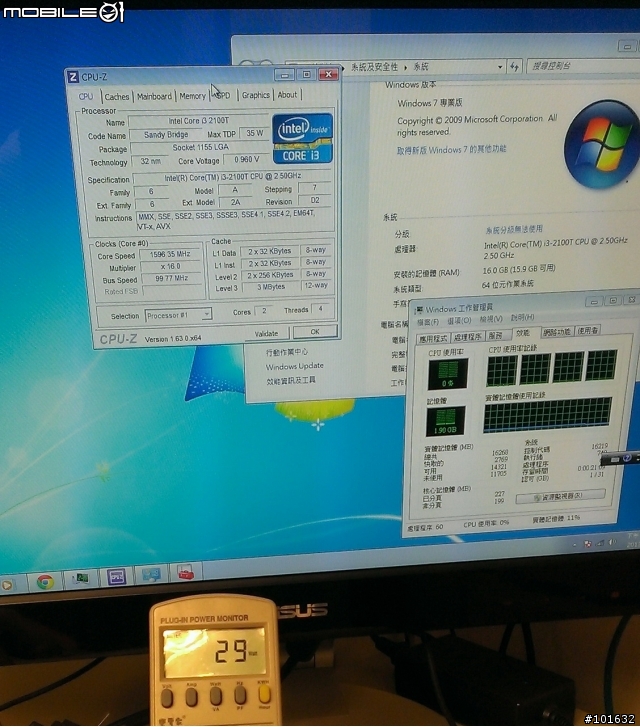Click the Level 3 cache 3 MBytes value
Viewport: 640px width, 727px height.
click(271, 287)
